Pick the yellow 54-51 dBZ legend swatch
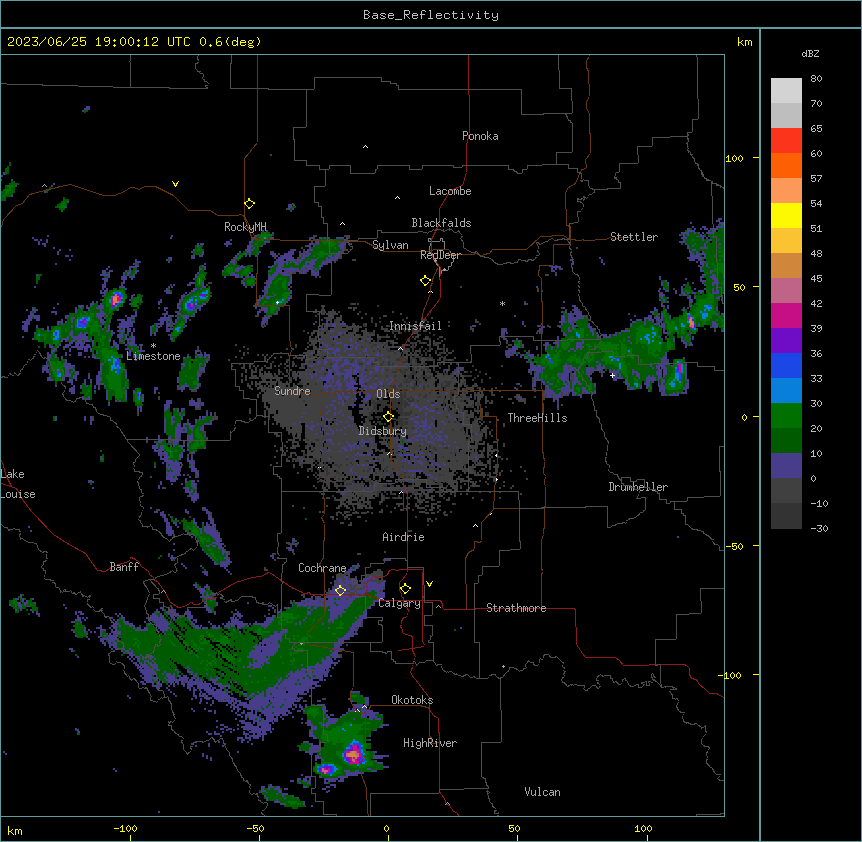 click(x=786, y=215)
